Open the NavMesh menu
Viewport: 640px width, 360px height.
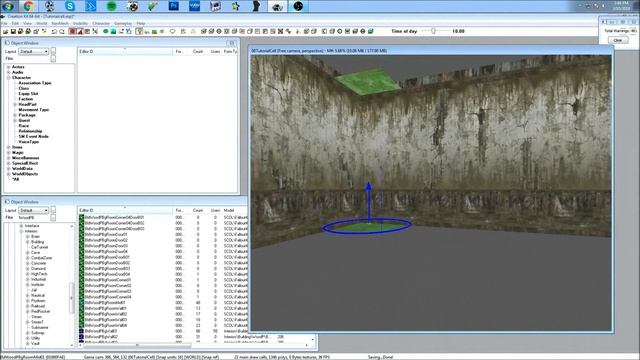click(60, 24)
